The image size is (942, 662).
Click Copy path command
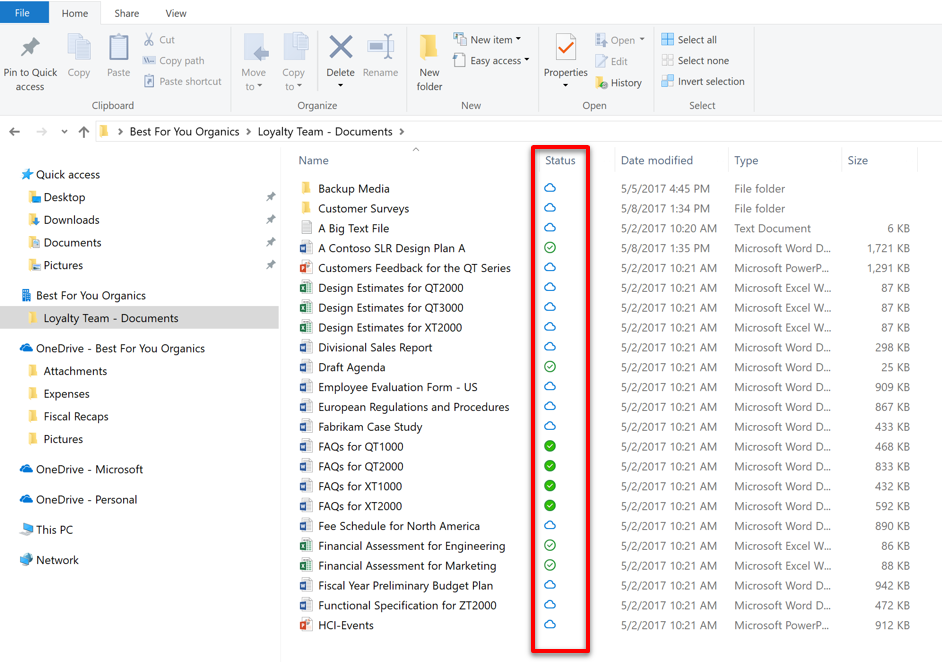[x=174, y=61]
